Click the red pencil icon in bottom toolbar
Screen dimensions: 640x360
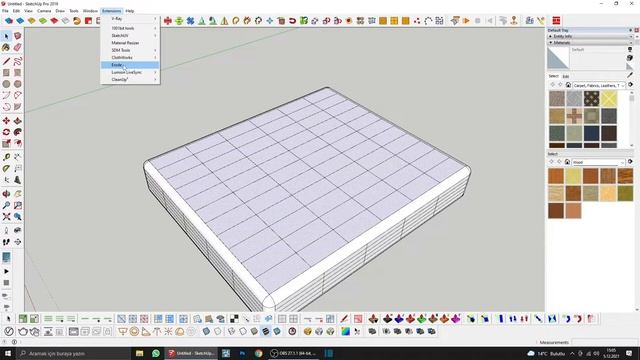(x=345, y=319)
